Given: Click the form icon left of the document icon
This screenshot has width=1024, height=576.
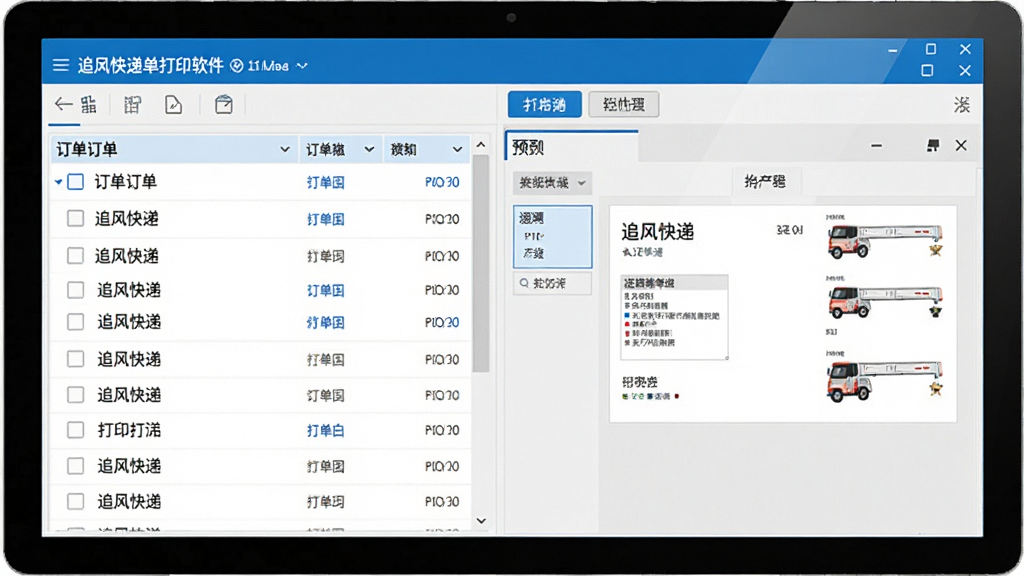Looking at the screenshot, I should coord(133,104).
